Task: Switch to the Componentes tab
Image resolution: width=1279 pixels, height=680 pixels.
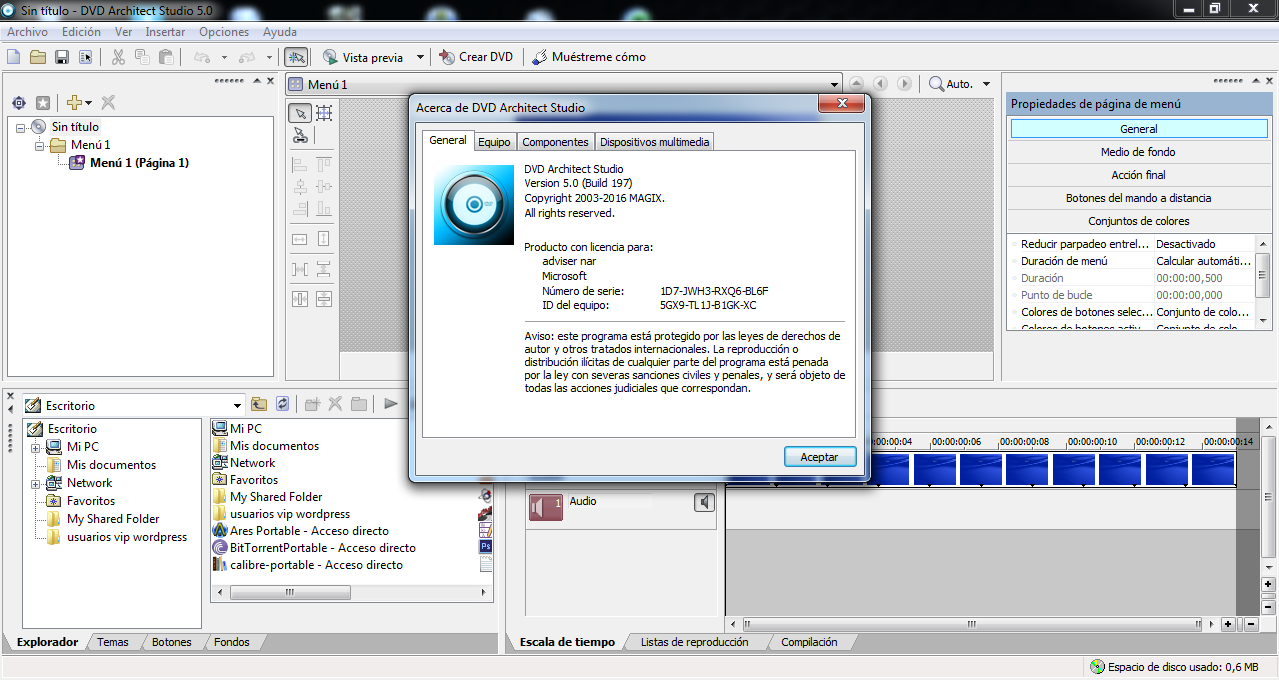Action: (555, 142)
